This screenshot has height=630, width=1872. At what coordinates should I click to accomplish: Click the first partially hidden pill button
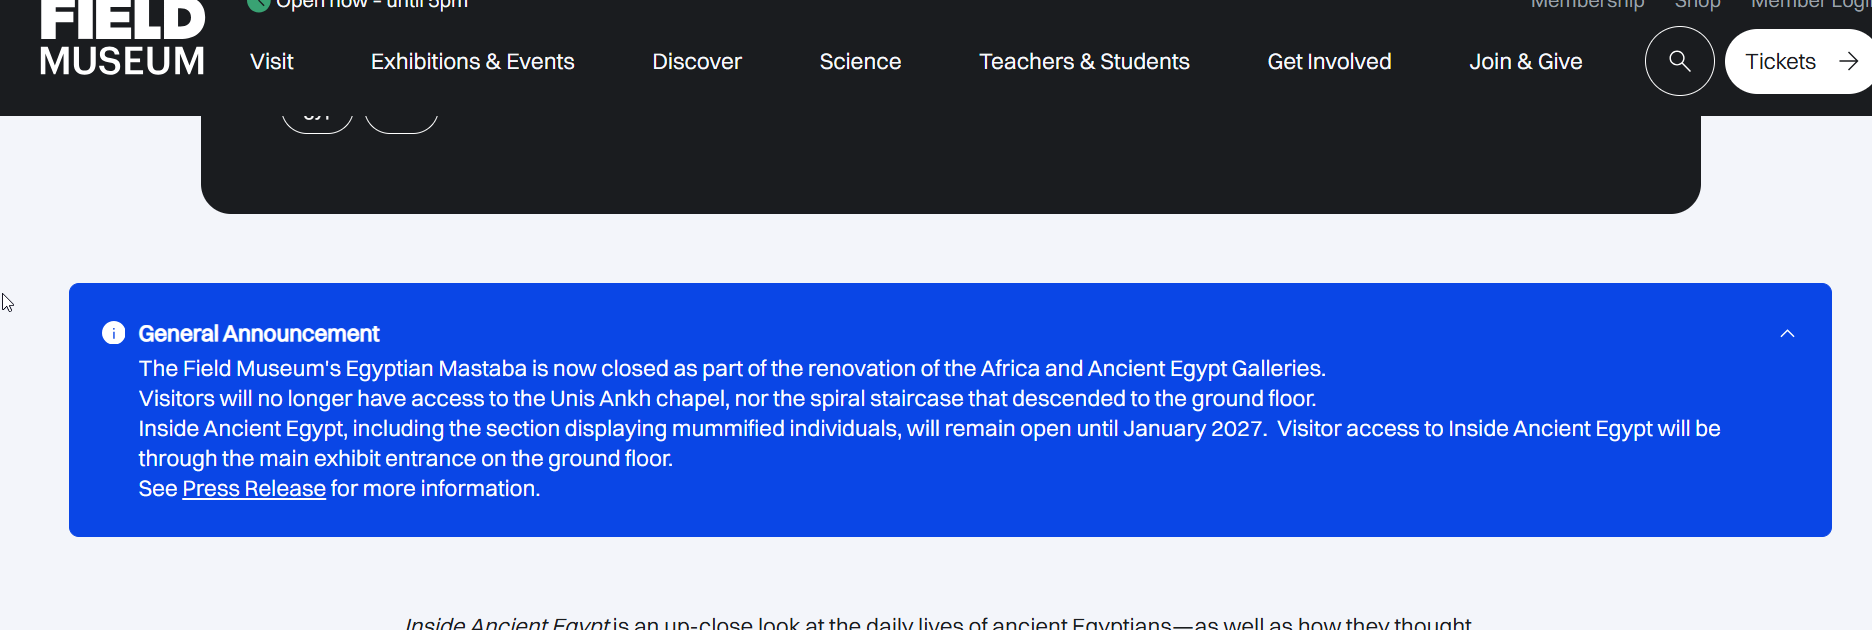pyautogui.click(x=317, y=122)
